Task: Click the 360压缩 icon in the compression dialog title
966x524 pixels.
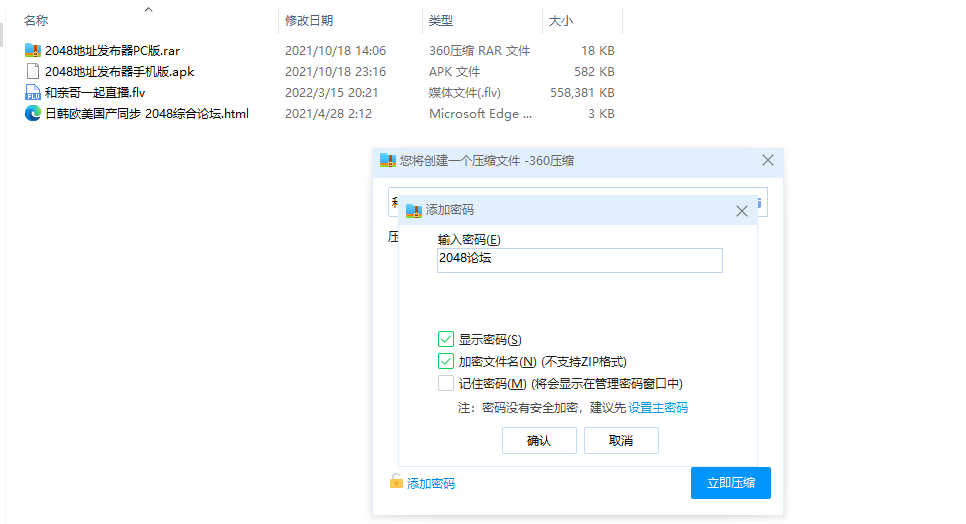Action: (x=388, y=160)
